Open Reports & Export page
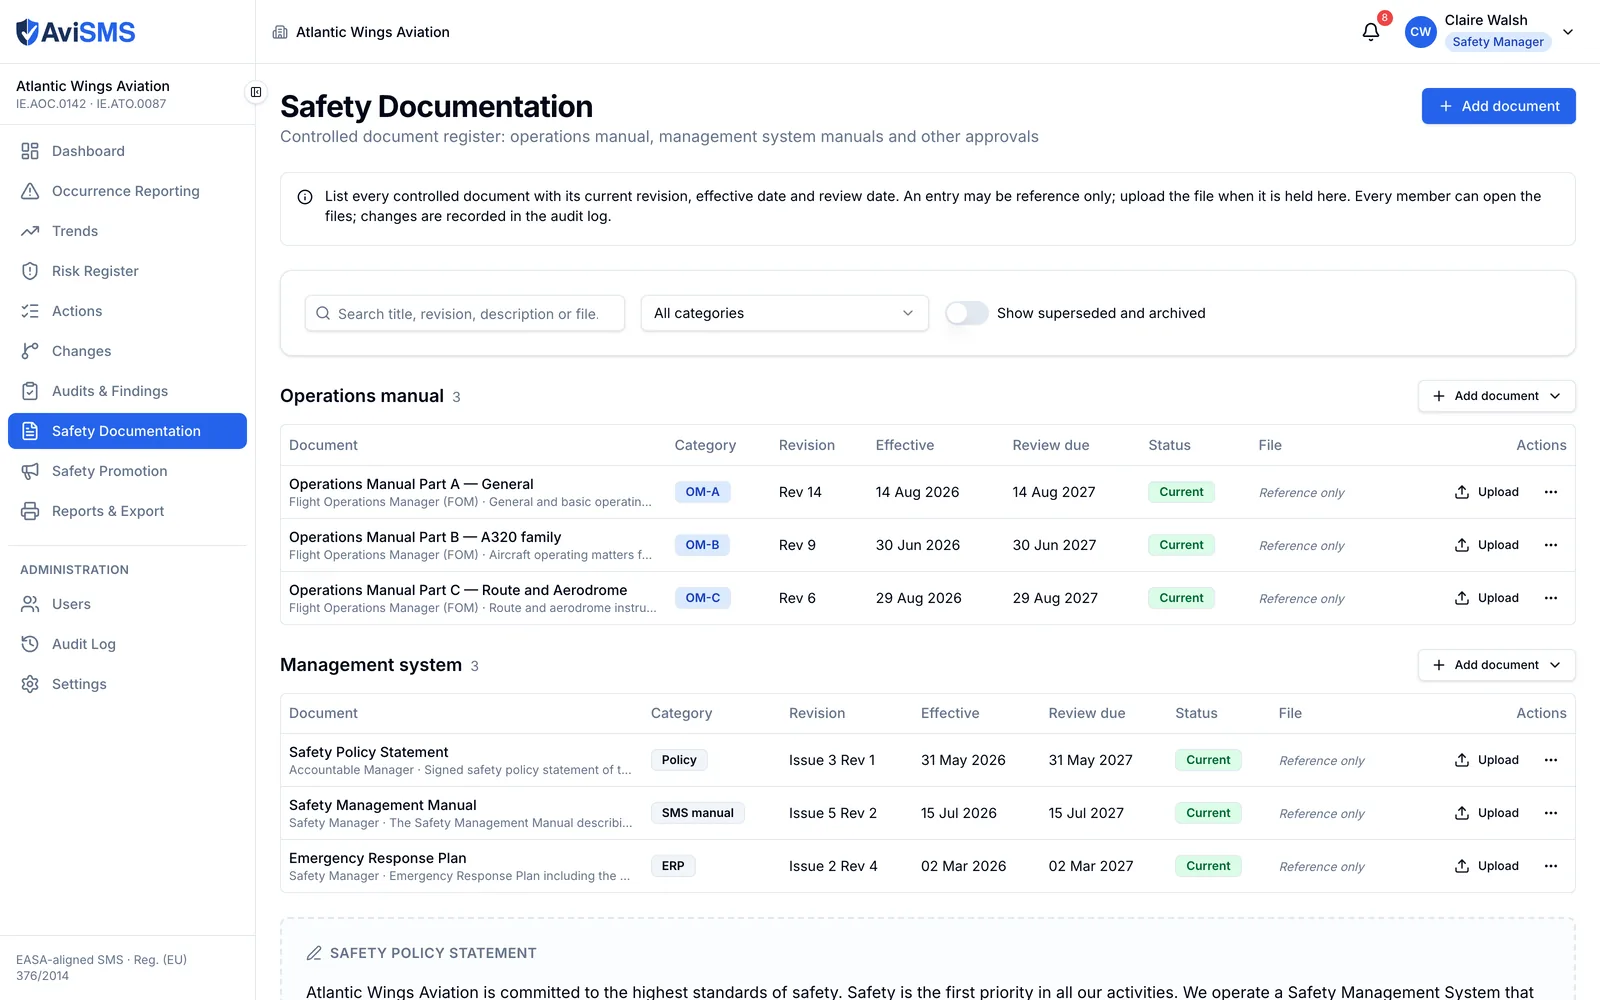 click(x=127, y=511)
